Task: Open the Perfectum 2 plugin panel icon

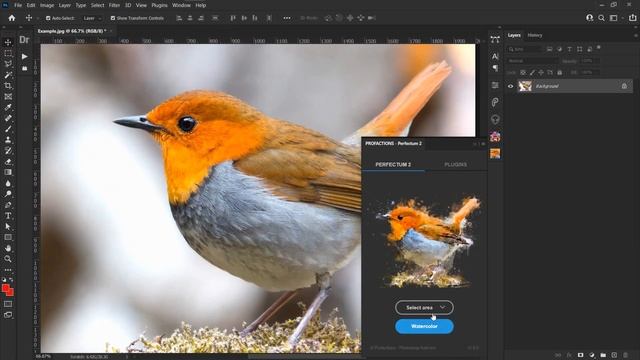Action: [x=495, y=153]
